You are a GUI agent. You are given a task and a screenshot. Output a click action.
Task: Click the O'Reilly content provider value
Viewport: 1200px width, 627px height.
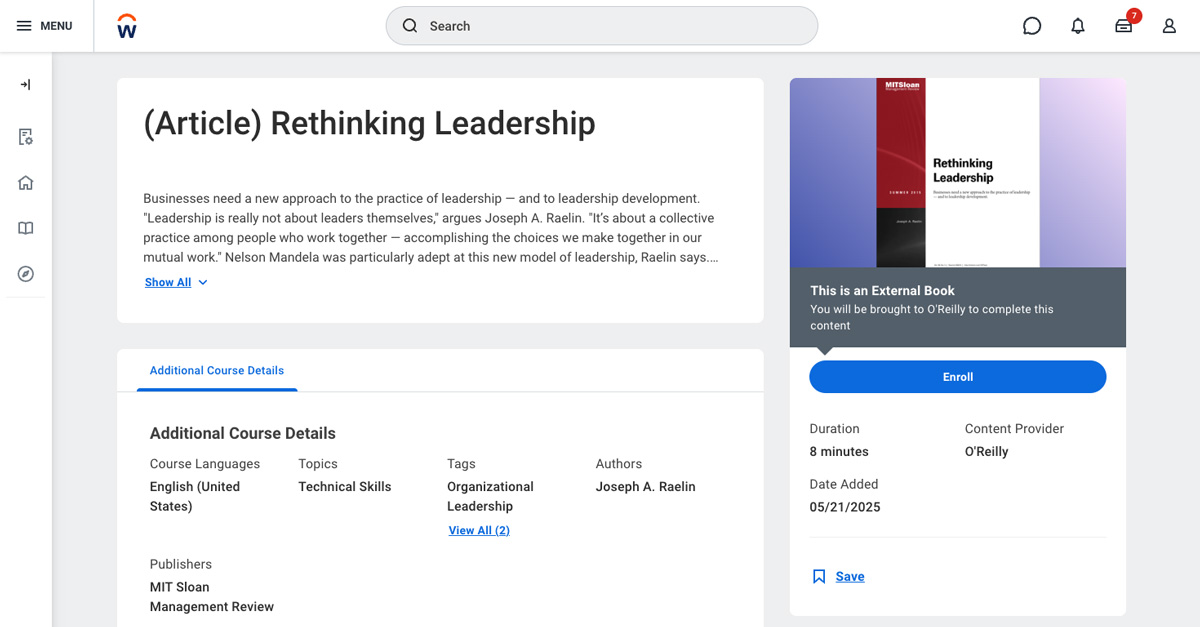tap(987, 452)
